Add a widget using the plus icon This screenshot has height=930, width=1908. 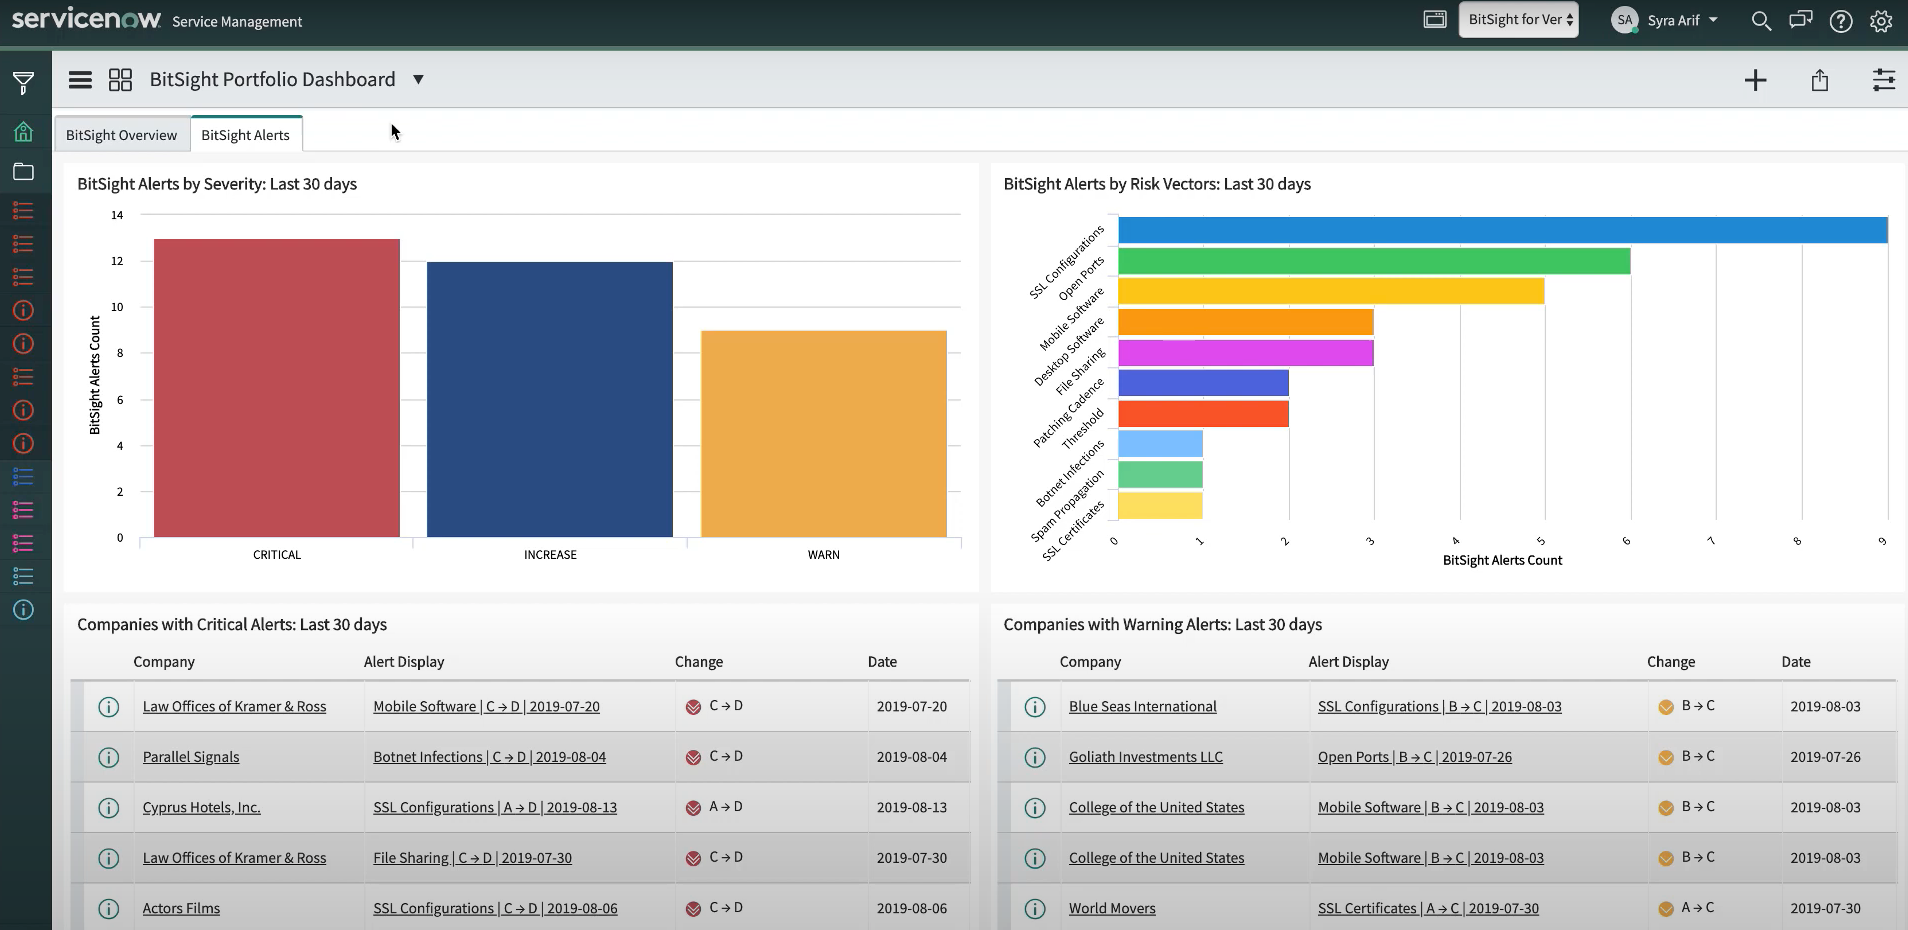[x=1755, y=80]
